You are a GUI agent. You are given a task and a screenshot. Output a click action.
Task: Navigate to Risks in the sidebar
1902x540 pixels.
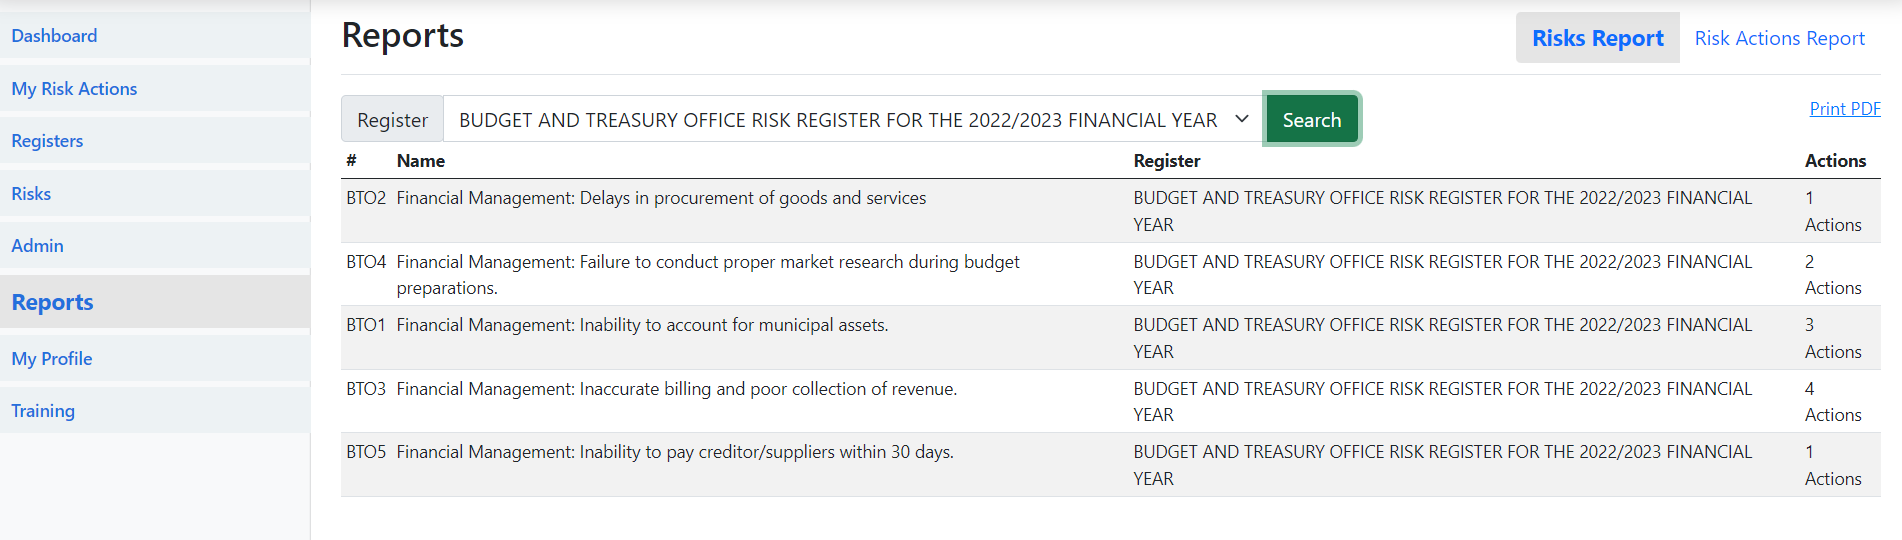click(31, 194)
